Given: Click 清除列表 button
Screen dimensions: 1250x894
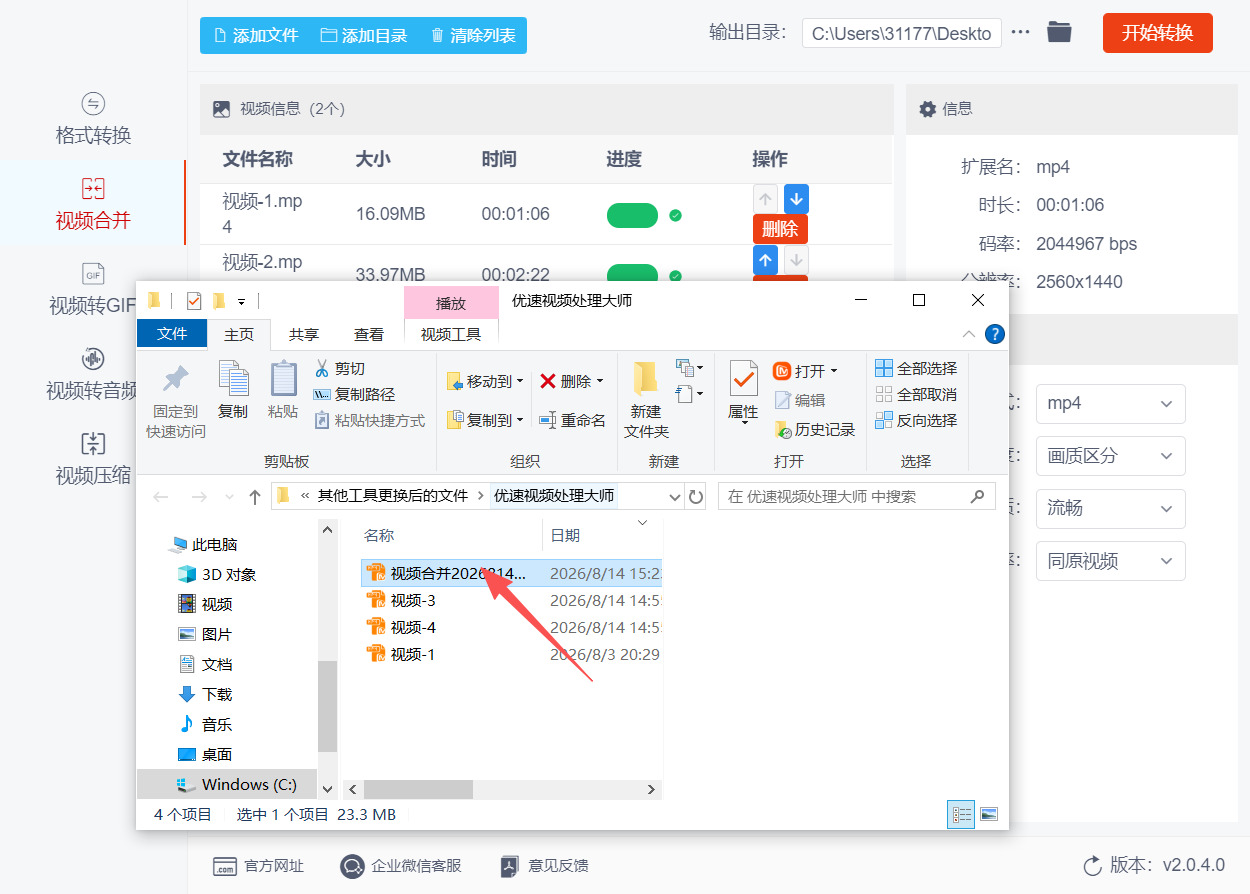Looking at the screenshot, I should coord(473,35).
